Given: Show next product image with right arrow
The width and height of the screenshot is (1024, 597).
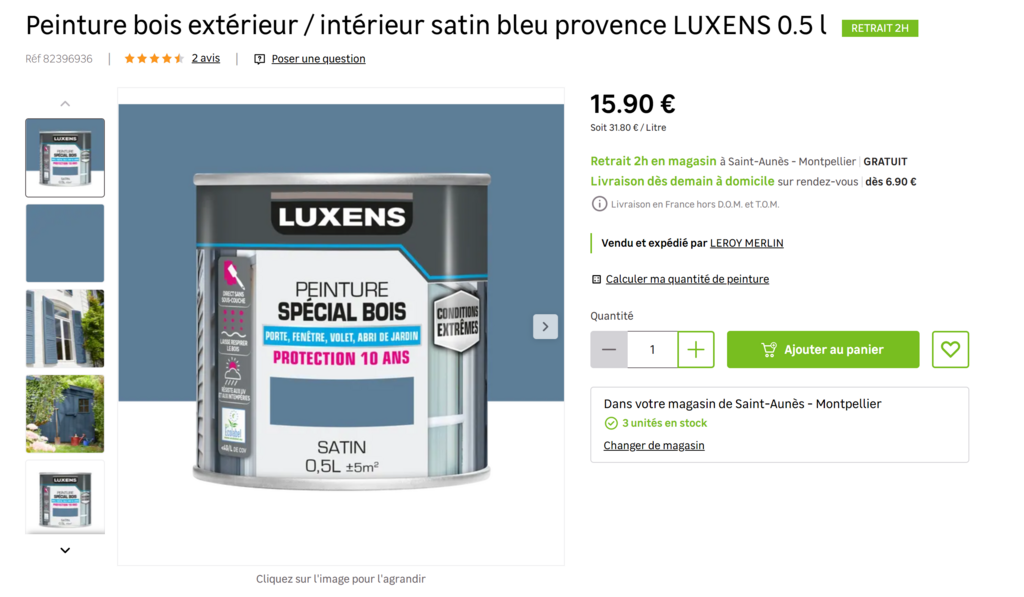Looking at the screenshot, I should click(x=545, y=327).
